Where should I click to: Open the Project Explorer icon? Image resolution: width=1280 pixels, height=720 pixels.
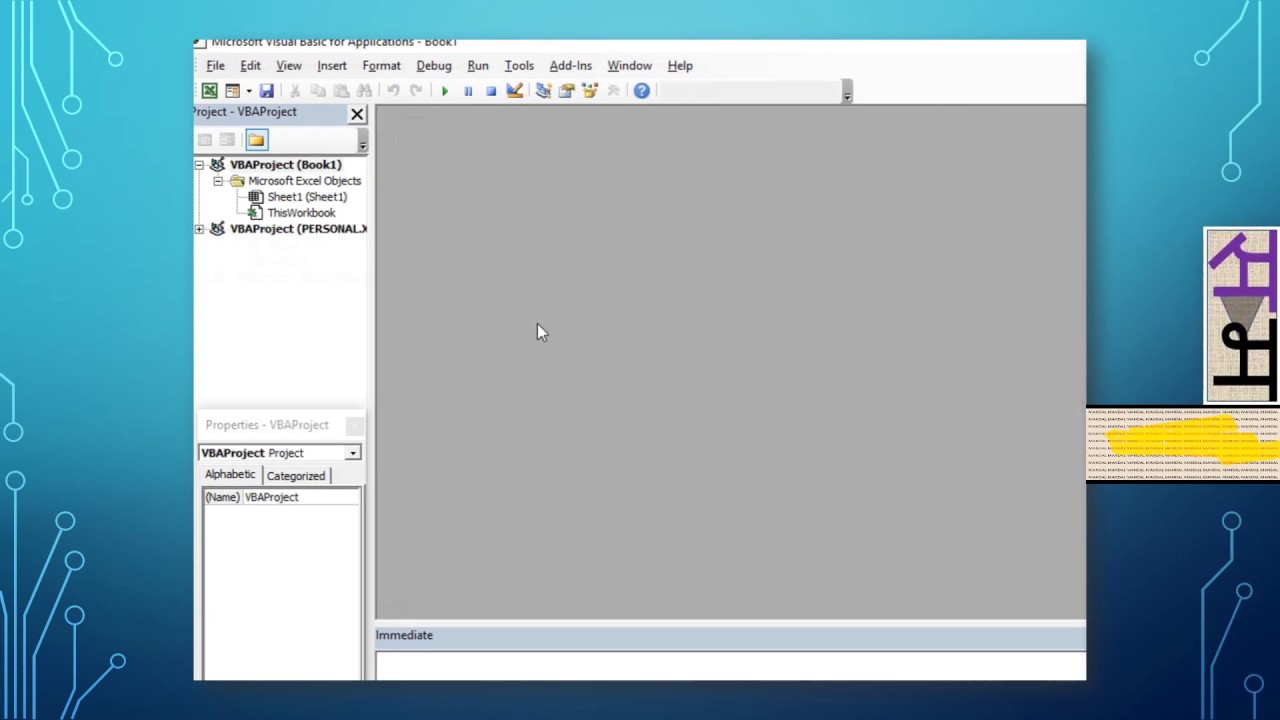543,91
